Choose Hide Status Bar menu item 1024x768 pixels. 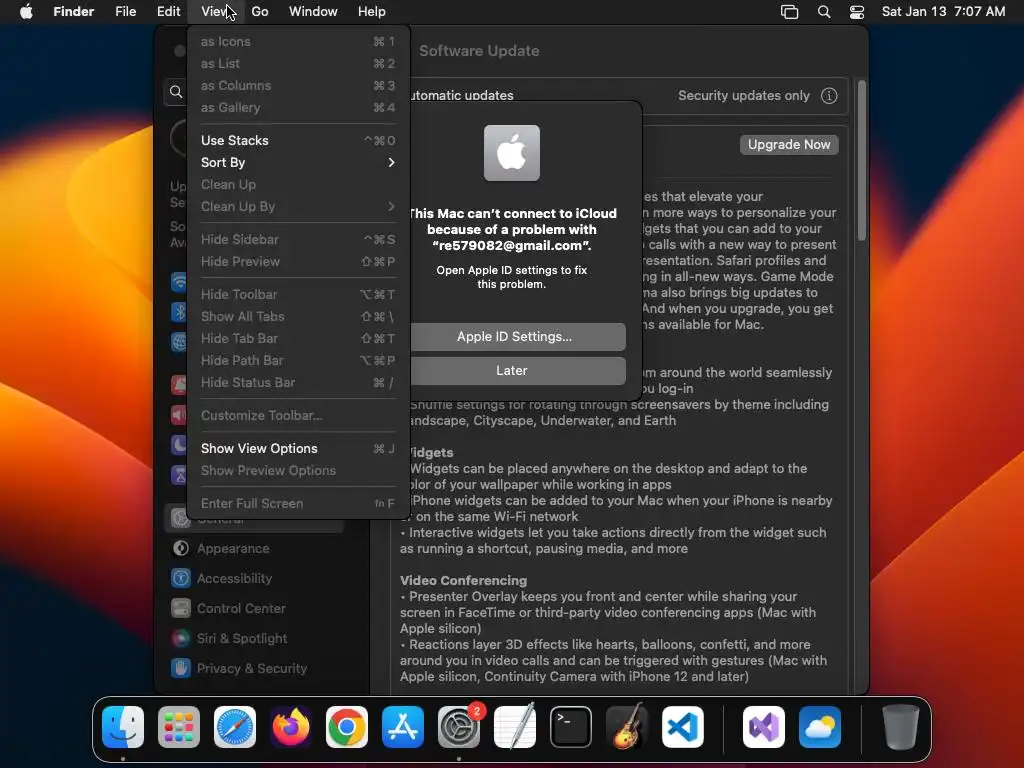[298, 383]
